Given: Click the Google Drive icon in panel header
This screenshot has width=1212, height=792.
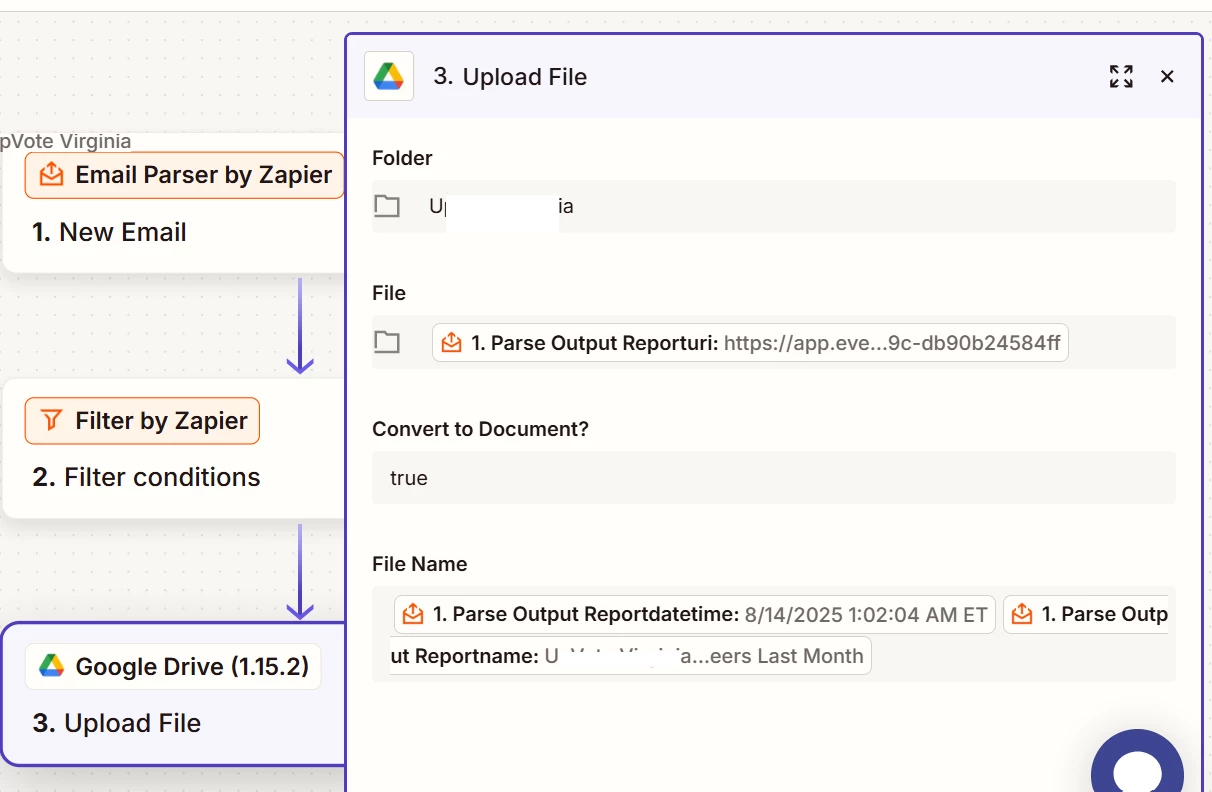Looking at the screenshot, I should click(x=389, y=77).
